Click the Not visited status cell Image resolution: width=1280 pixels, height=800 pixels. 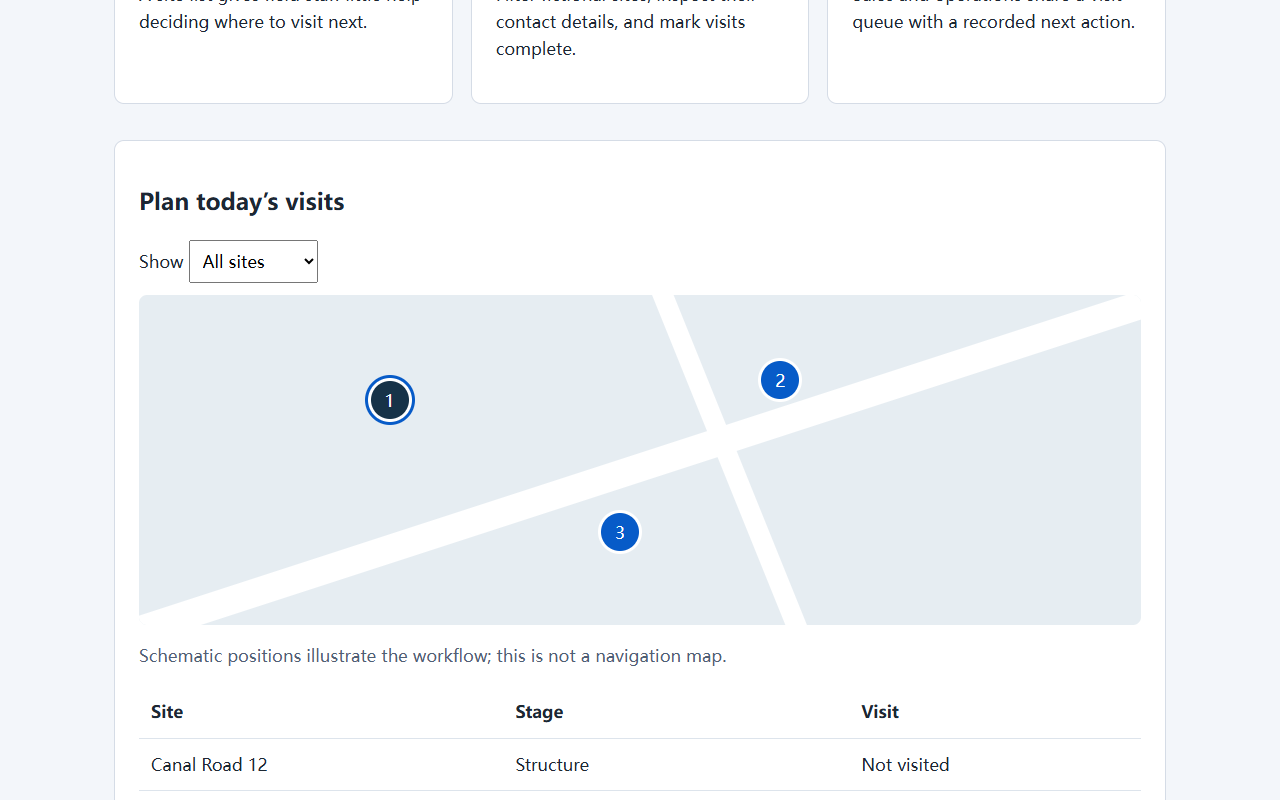point(995,765)
